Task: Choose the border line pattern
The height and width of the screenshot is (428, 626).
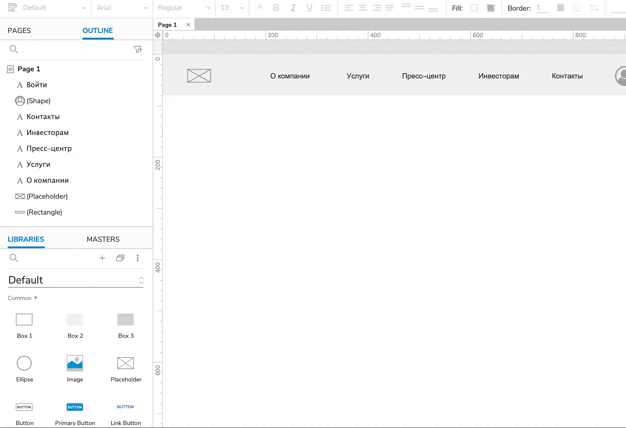Action: coord(577,8)
